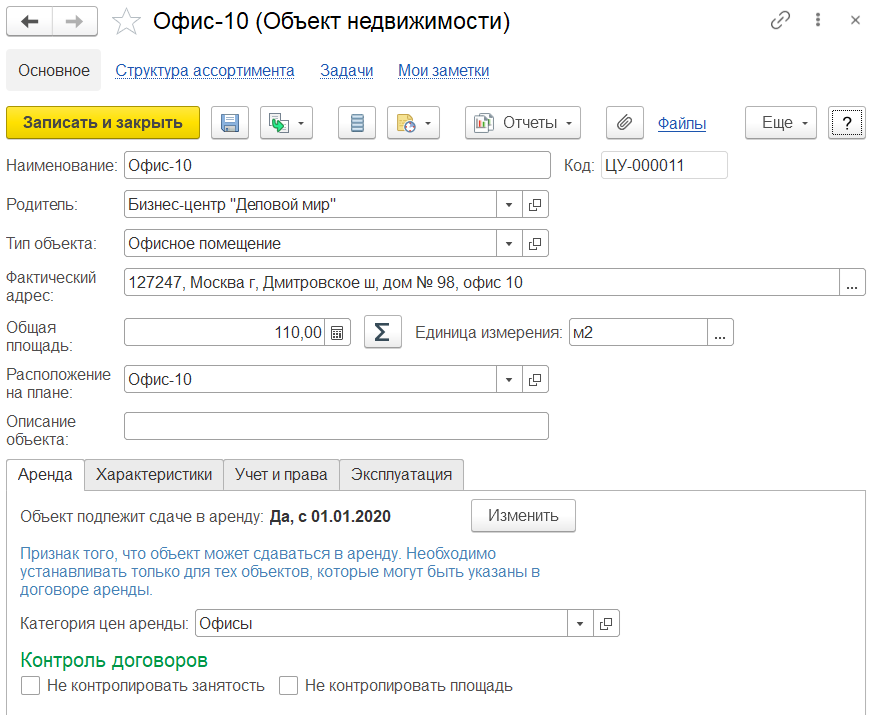
Task: Switch to the Характеристики tab
Action: point(154,475)
